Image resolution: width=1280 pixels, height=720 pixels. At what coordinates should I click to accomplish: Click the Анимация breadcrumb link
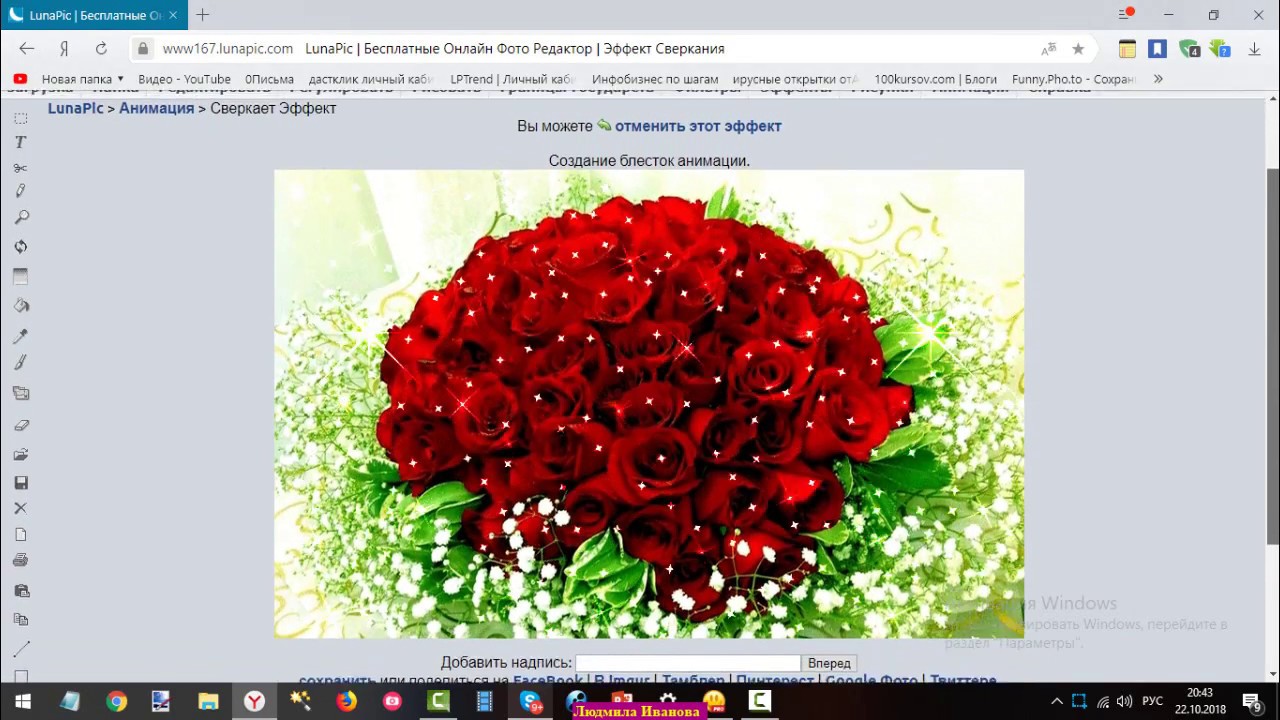click(x=156, y=108)
